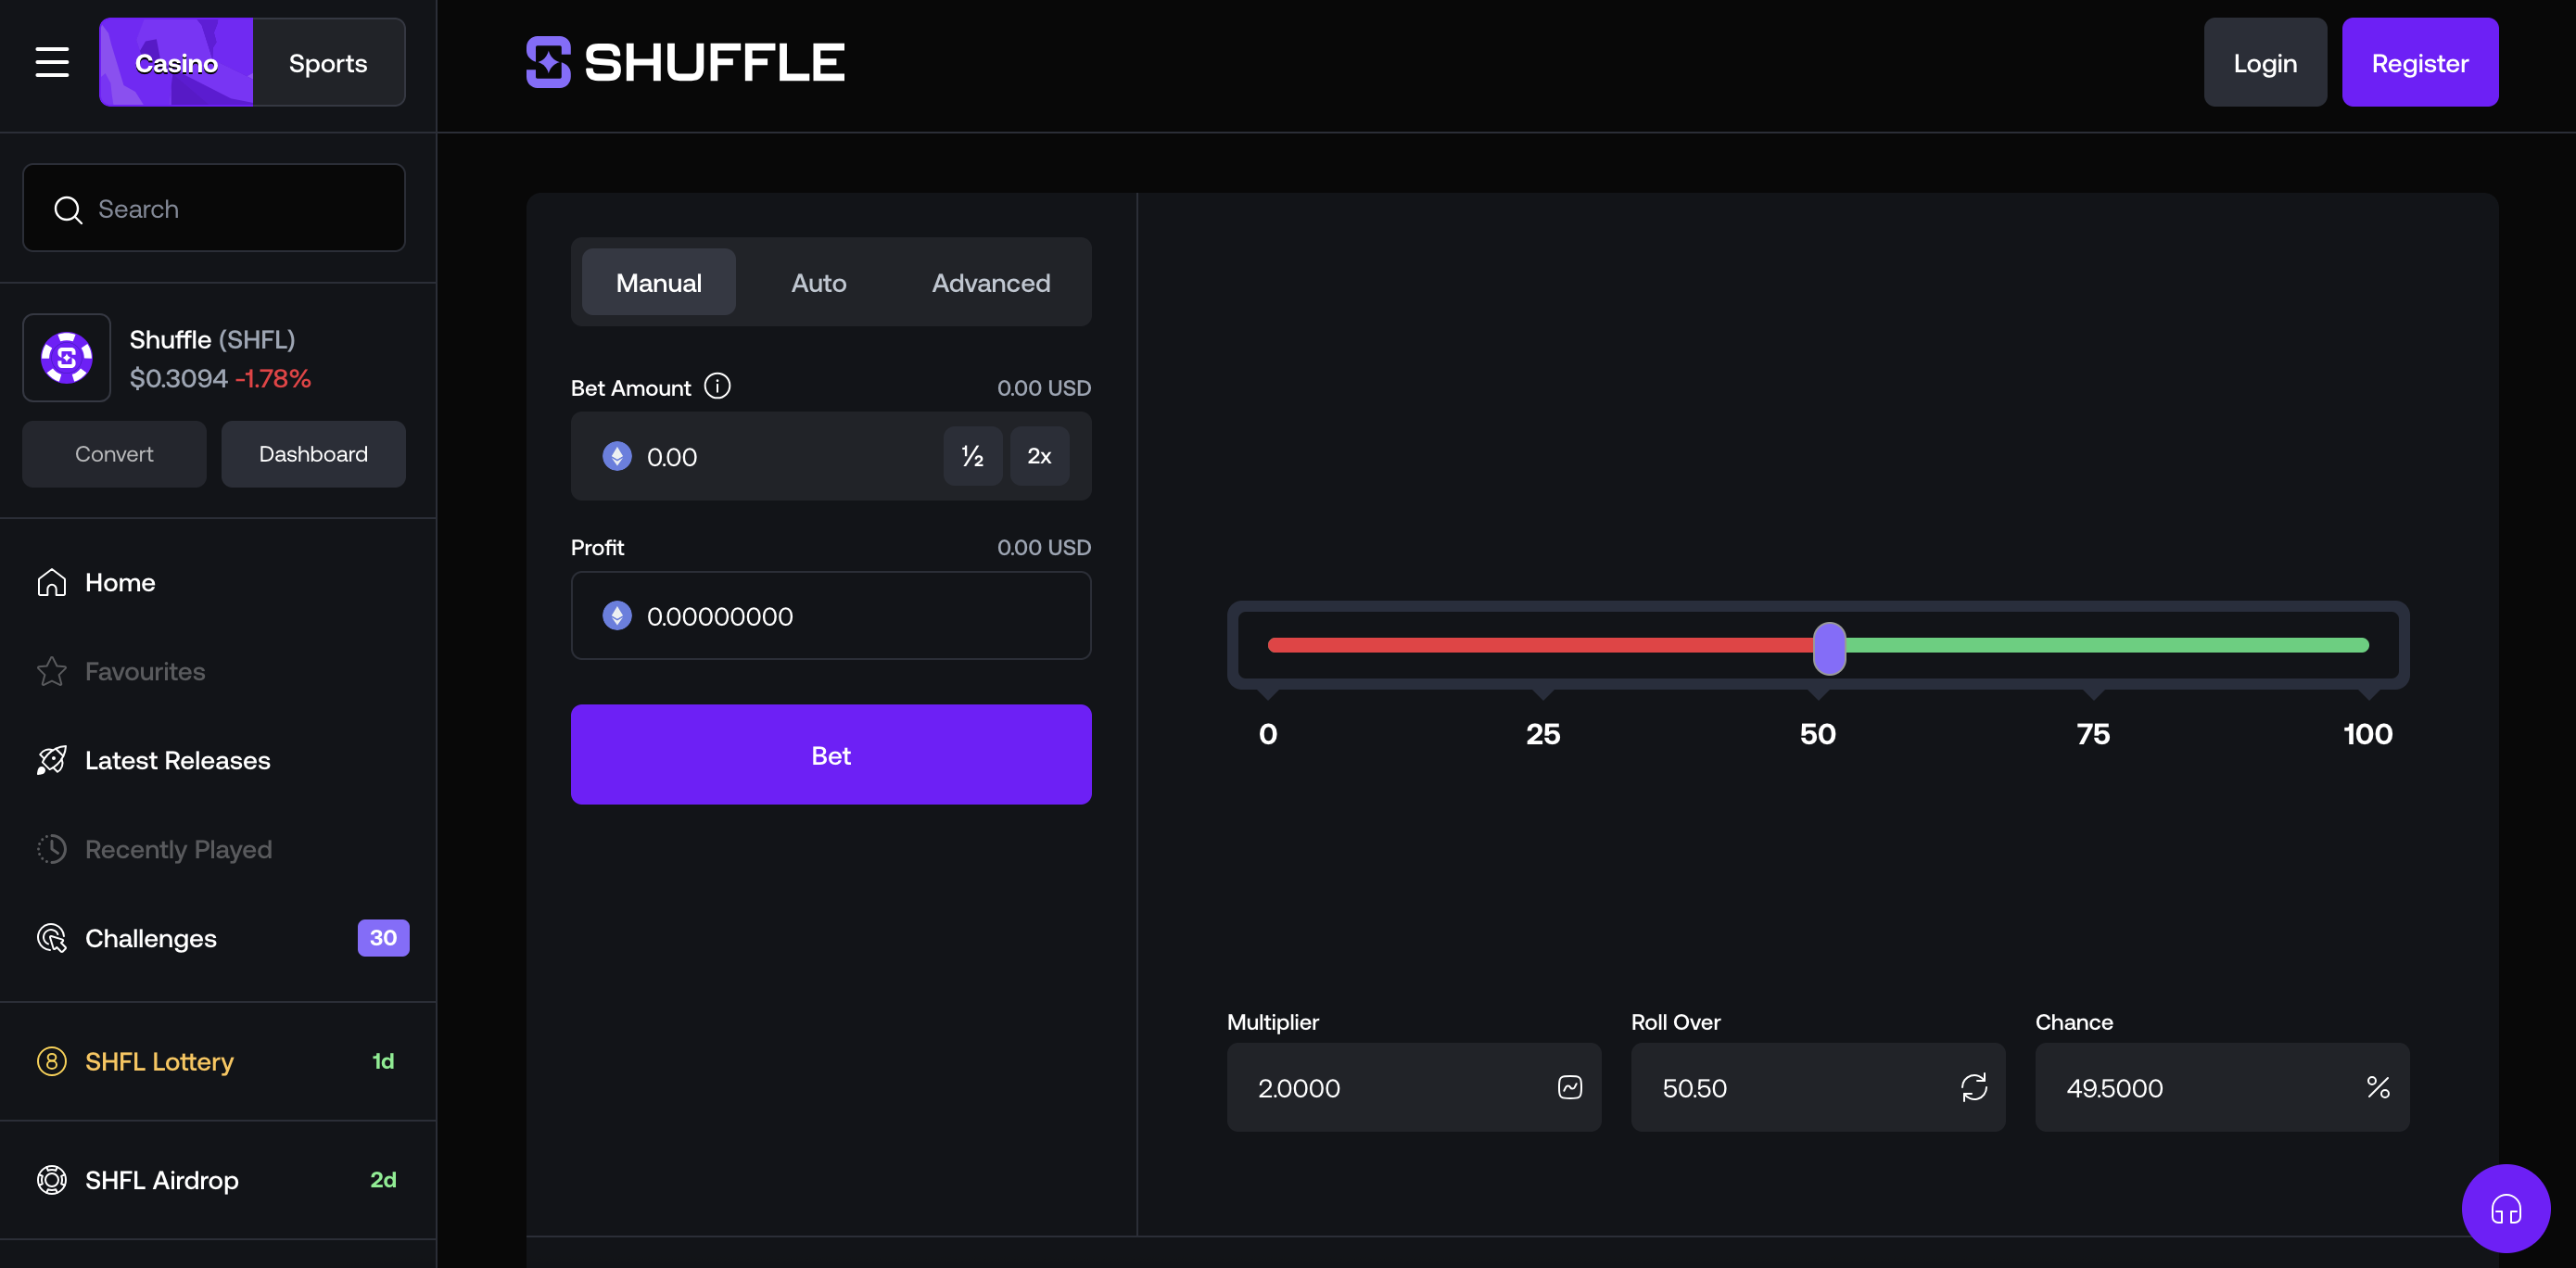Click the Home house icon
Screen dimensions: 2576x1268
pyautogui.click(x=52, y=582)
